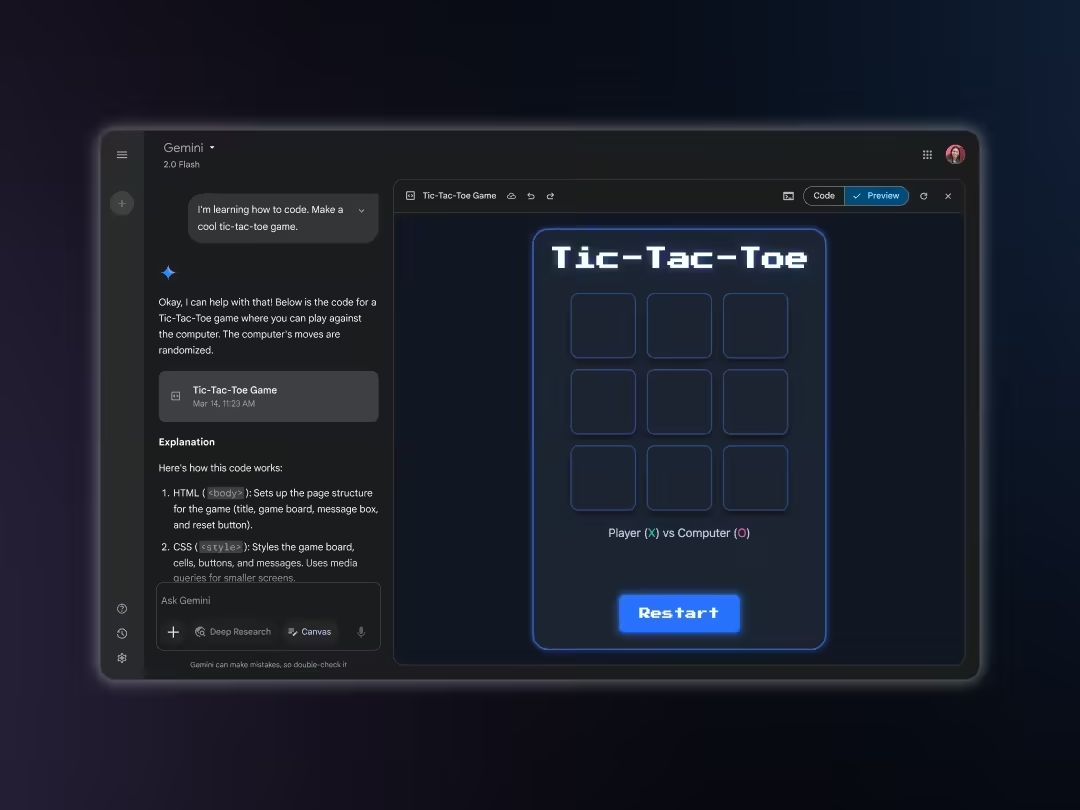1080x810 pixels.
Task: Open the hamburger main menu
Action: pyautogui.click(x=122, y=155)
